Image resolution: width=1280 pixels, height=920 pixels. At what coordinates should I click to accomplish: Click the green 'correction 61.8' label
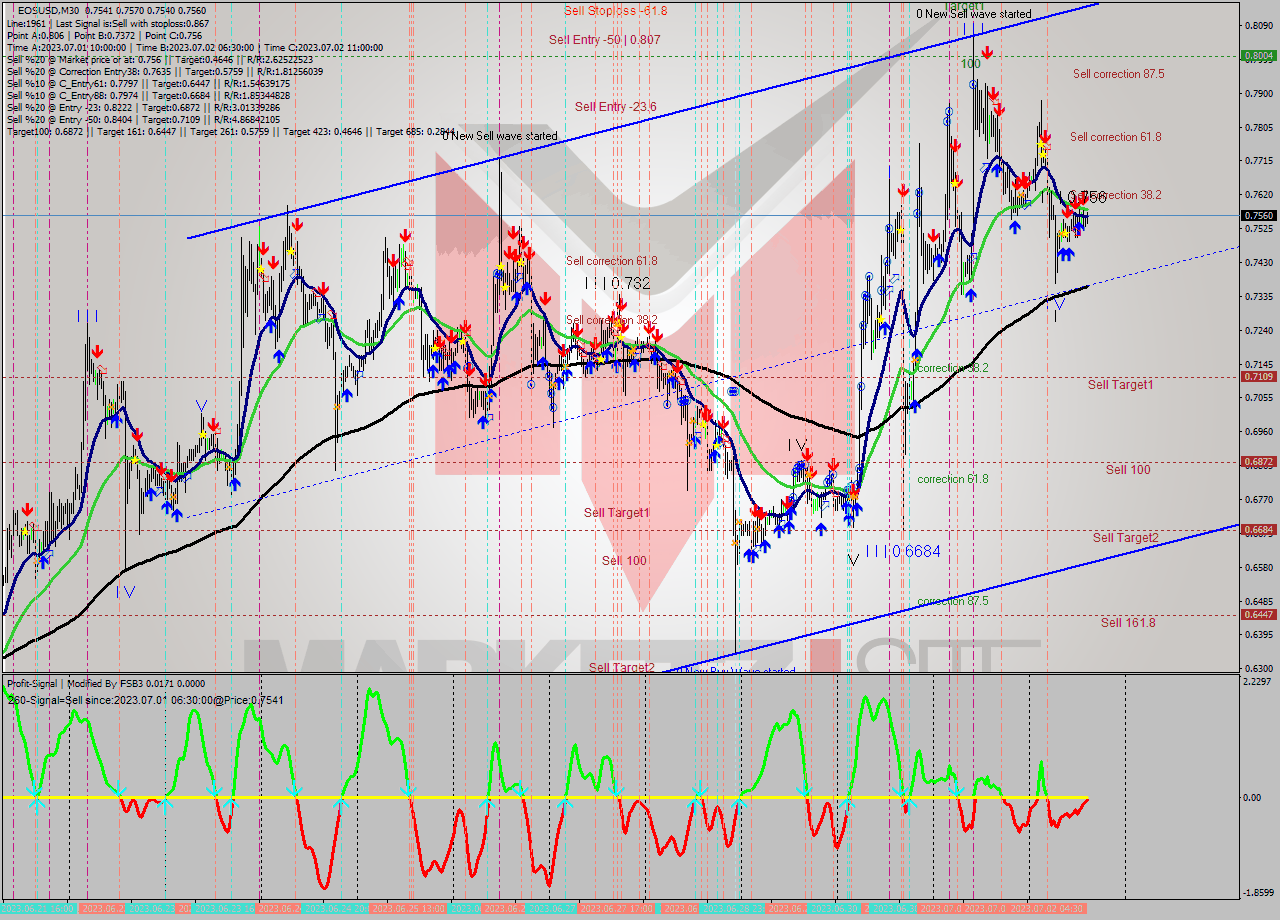click(953, 479)
